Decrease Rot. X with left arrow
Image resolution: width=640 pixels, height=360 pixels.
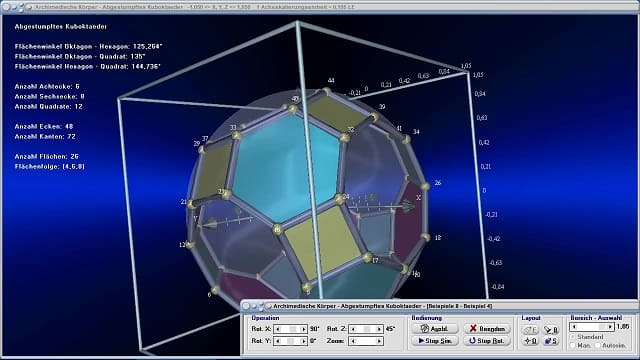click(278, 329)
